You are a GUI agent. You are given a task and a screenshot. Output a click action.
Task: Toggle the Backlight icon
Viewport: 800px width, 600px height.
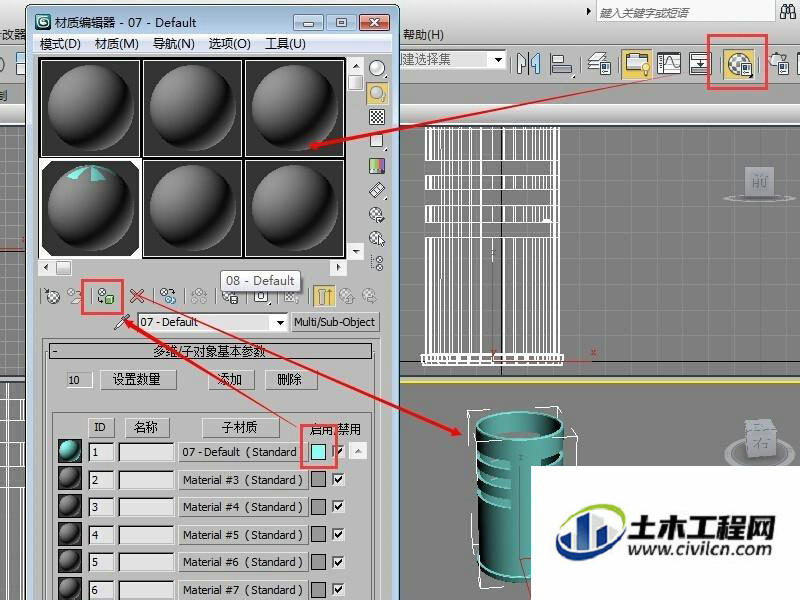point(377,93)
